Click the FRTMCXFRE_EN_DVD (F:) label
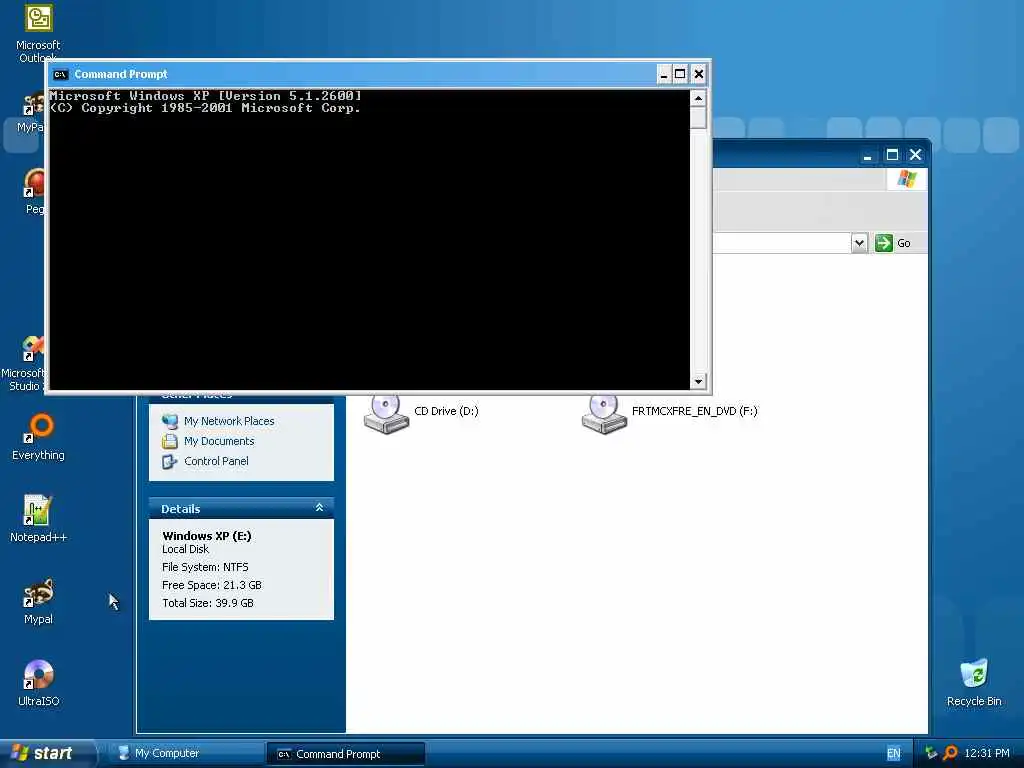The image size is (1024, 768). pyautogui.click(x=695, y=411)
